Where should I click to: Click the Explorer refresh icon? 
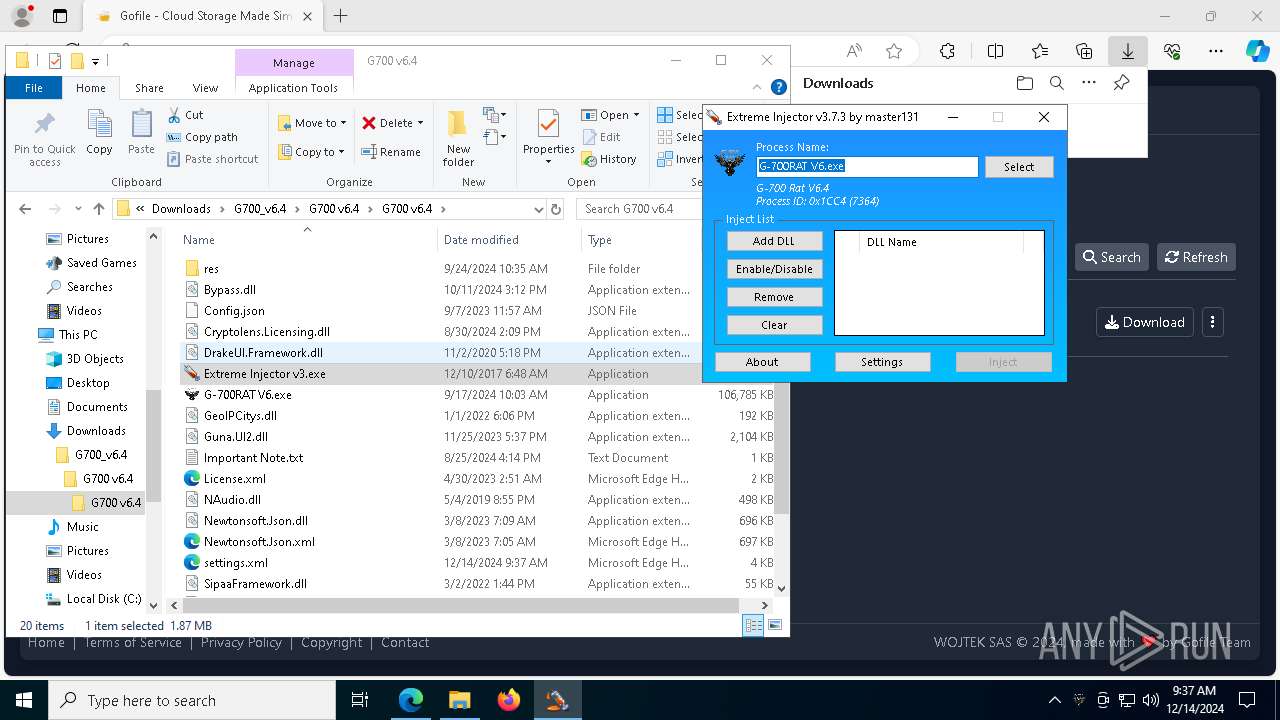pyautogui.click(x=558, y=209)
